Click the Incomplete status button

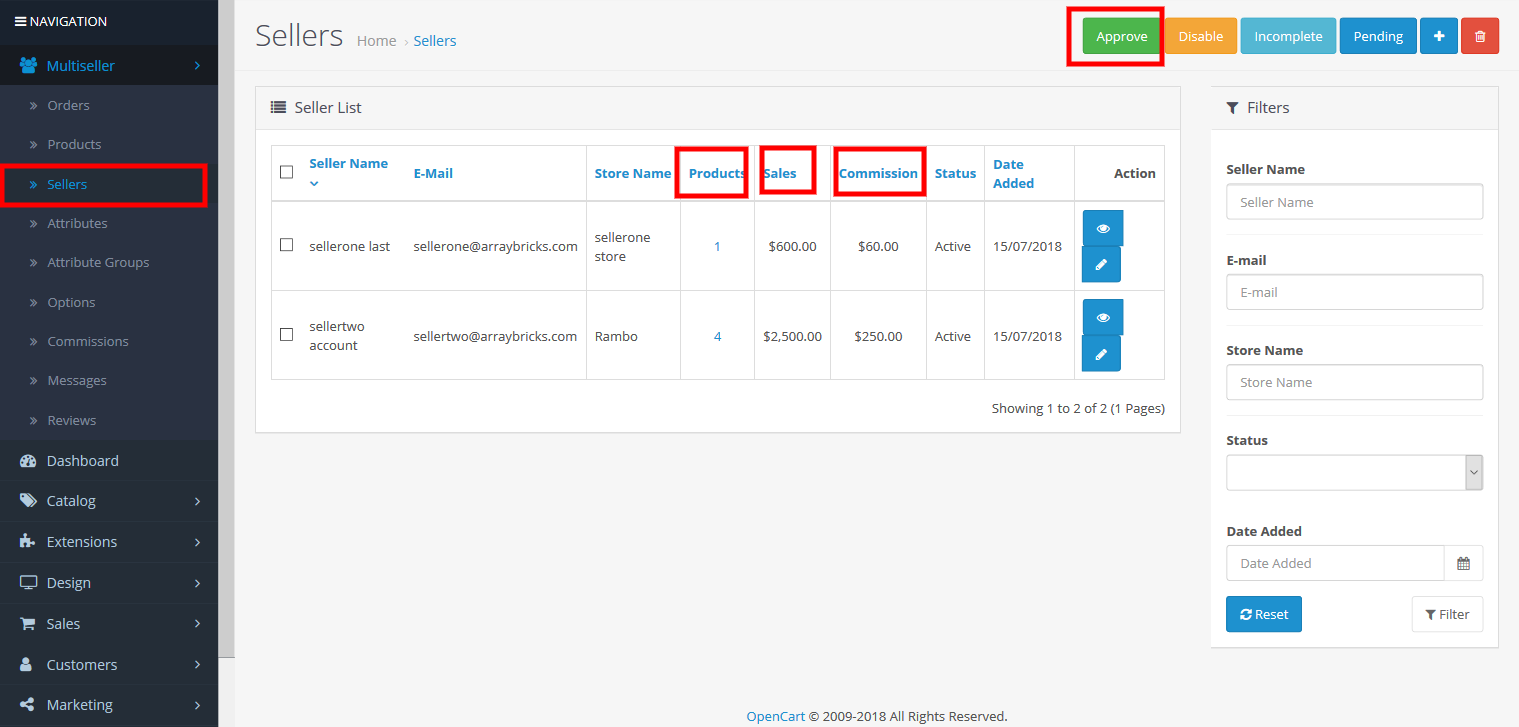tap(1288, 36)
